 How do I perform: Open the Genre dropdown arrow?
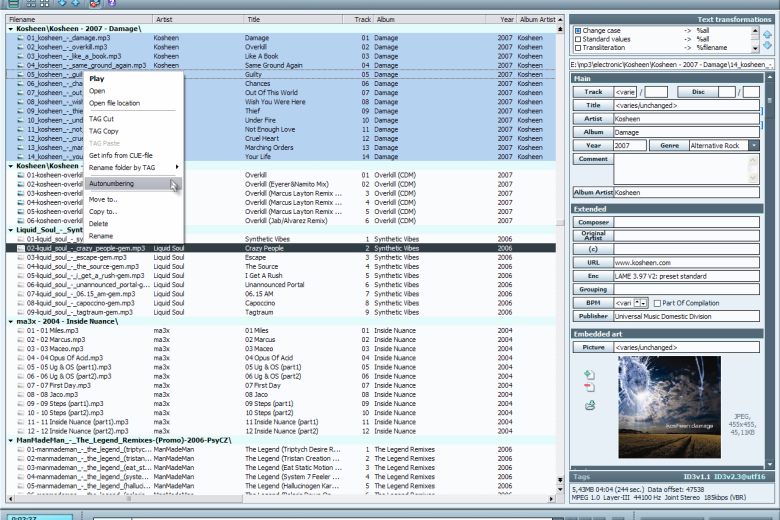(754, 146)
